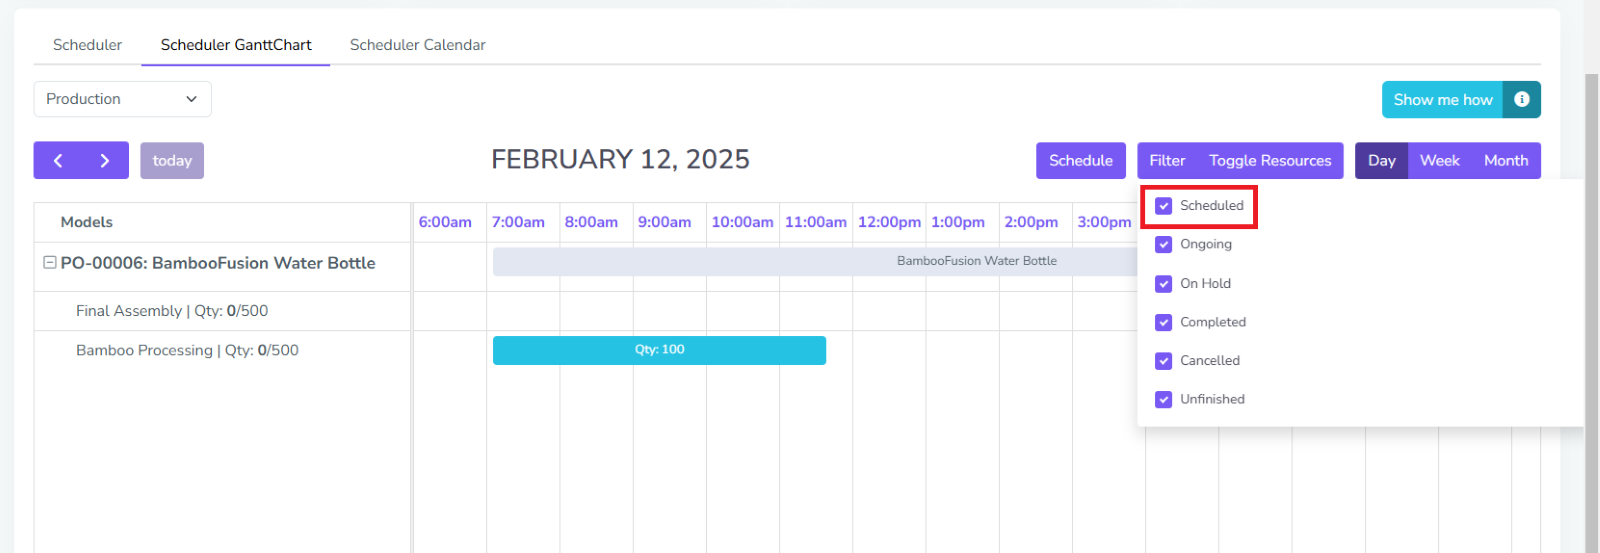Click the info icon beside Show me how
1600x553 pixels.
coord(1521,99)
